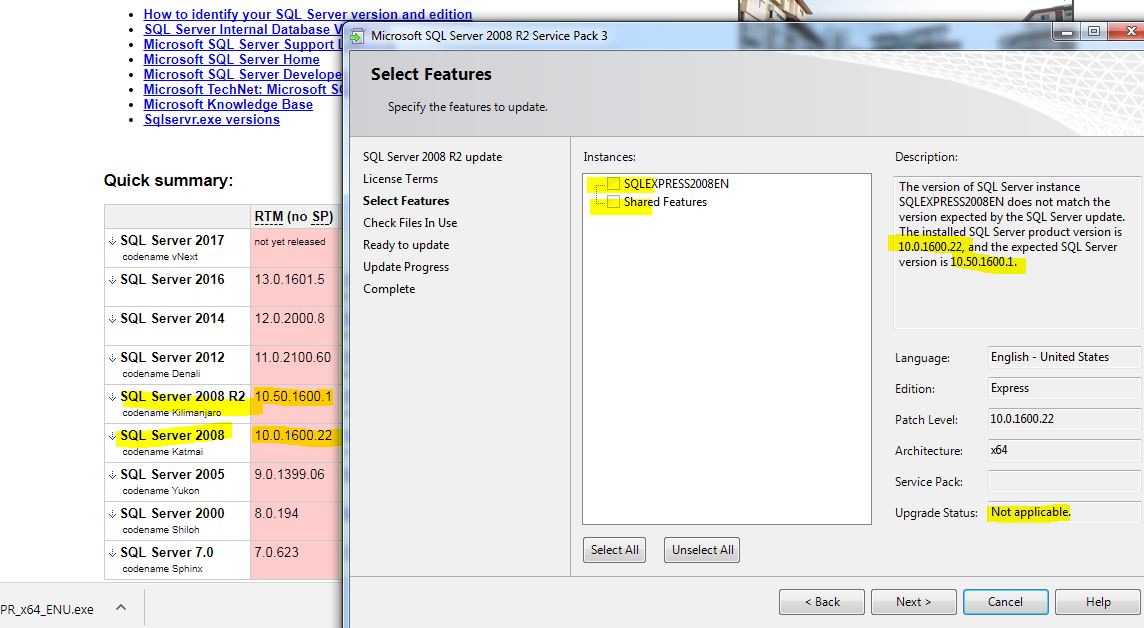1144x628 pixels.
Task: Open Microsoft SQL Server Developer link
Action: (243, 74)
